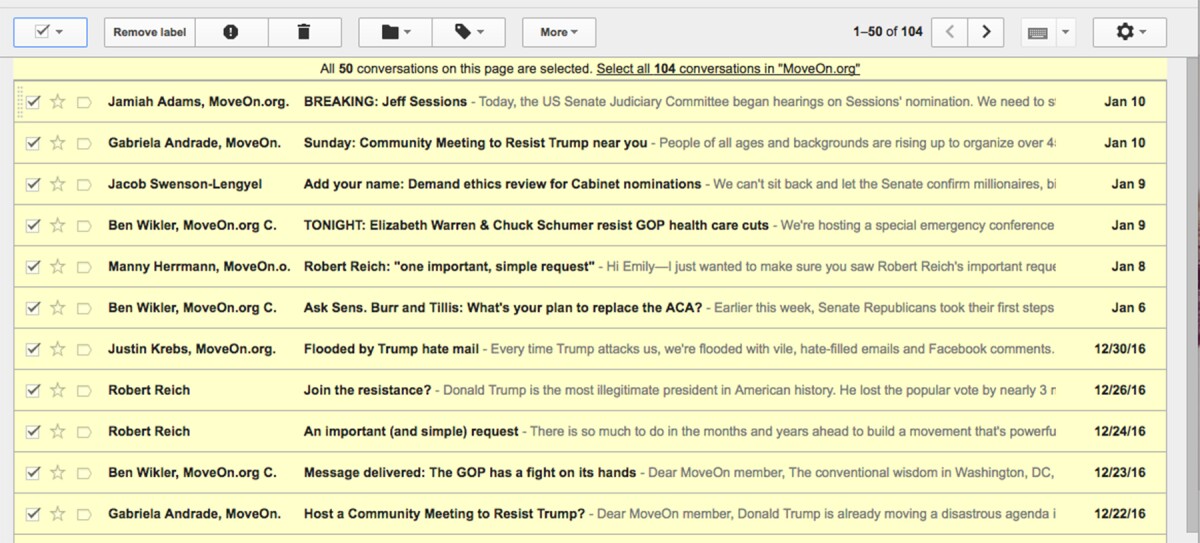The height and width of the screenshot is (543, 1200).
Task: Star the Manny Herrmann Robert Reich email
Action: click(x=58, y=266)
